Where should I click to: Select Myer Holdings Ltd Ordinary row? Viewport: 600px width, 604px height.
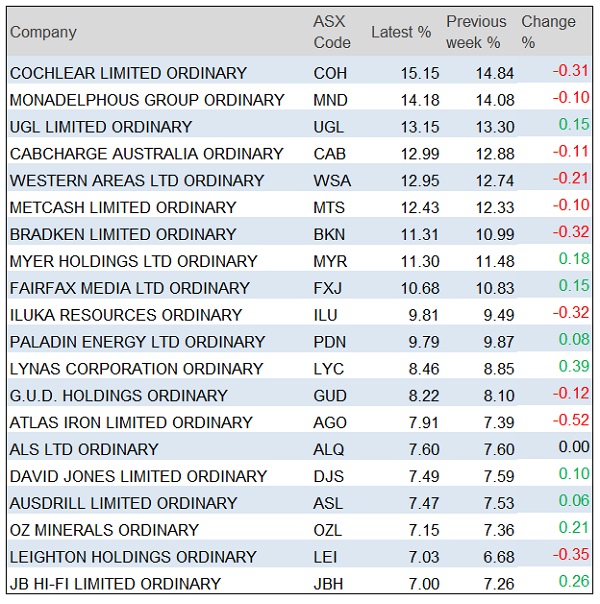click(133, 262)
